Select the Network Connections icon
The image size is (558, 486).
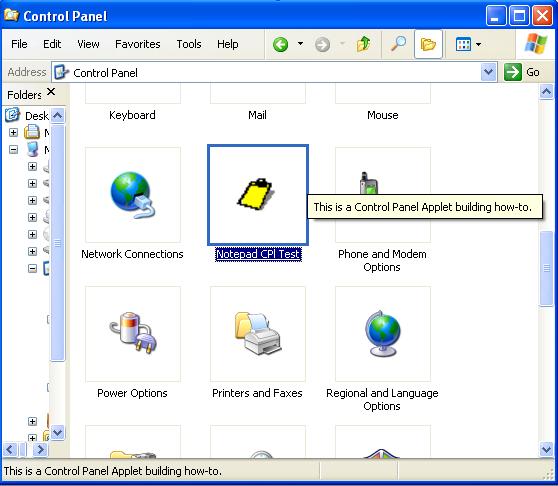point(133,195)
